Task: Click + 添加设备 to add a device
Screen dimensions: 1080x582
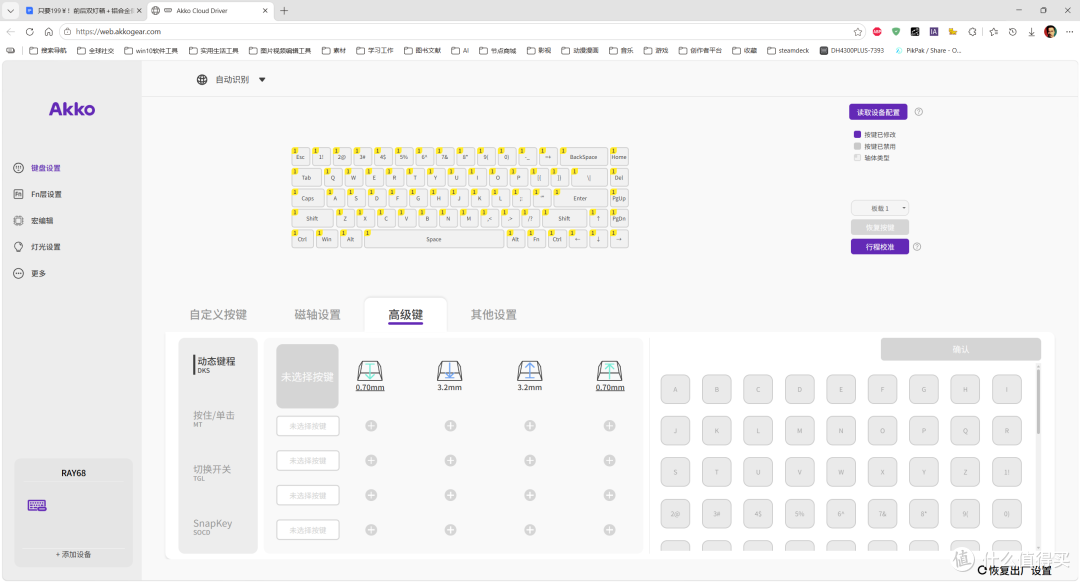Action: (x=74, y=554)
